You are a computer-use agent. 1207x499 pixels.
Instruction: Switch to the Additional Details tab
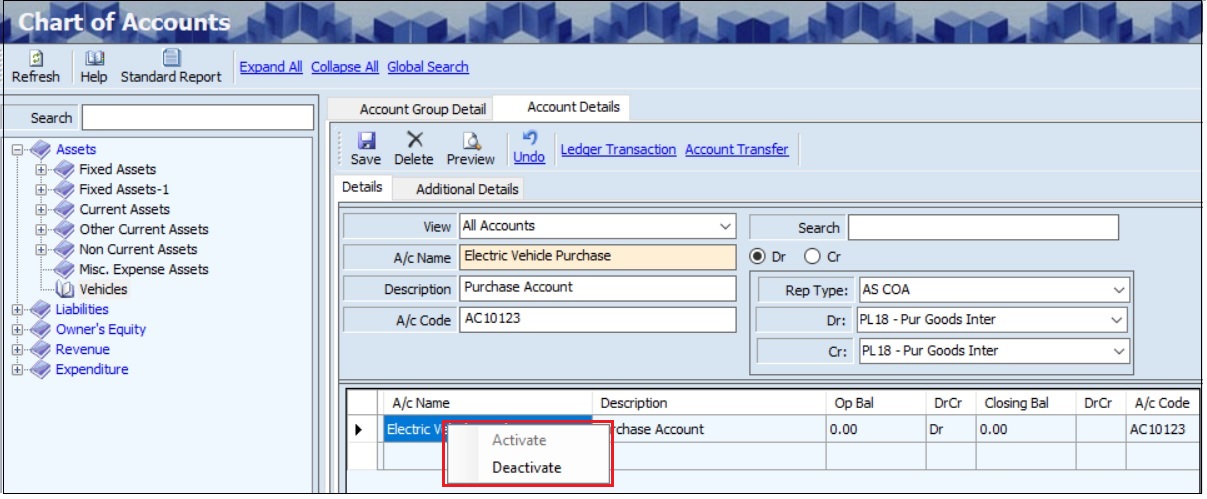[467, 189]
